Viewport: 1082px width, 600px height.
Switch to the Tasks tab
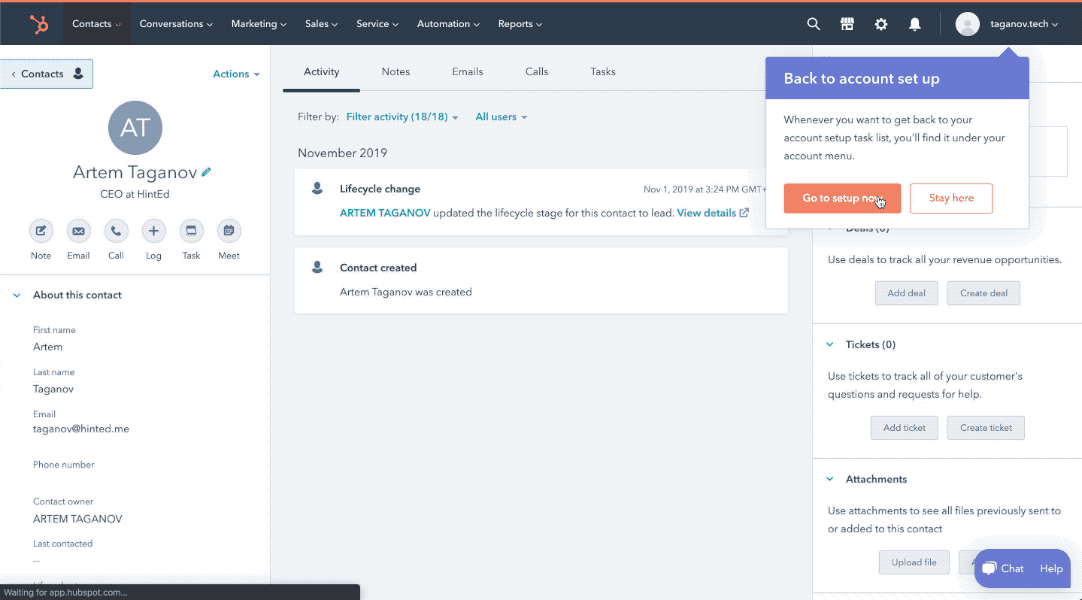click(x=603, y=72)
